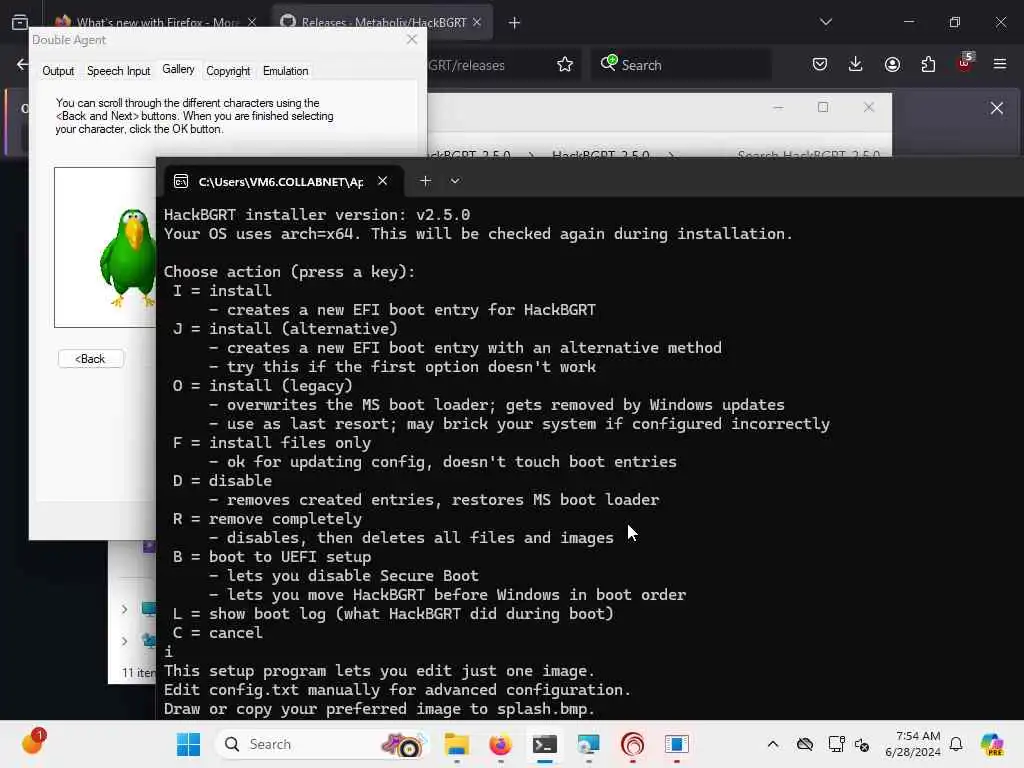This screenshot has width=1024, height=768.
Task: Open widgets icon with badge in taskbar
Action: click(33, 742)
